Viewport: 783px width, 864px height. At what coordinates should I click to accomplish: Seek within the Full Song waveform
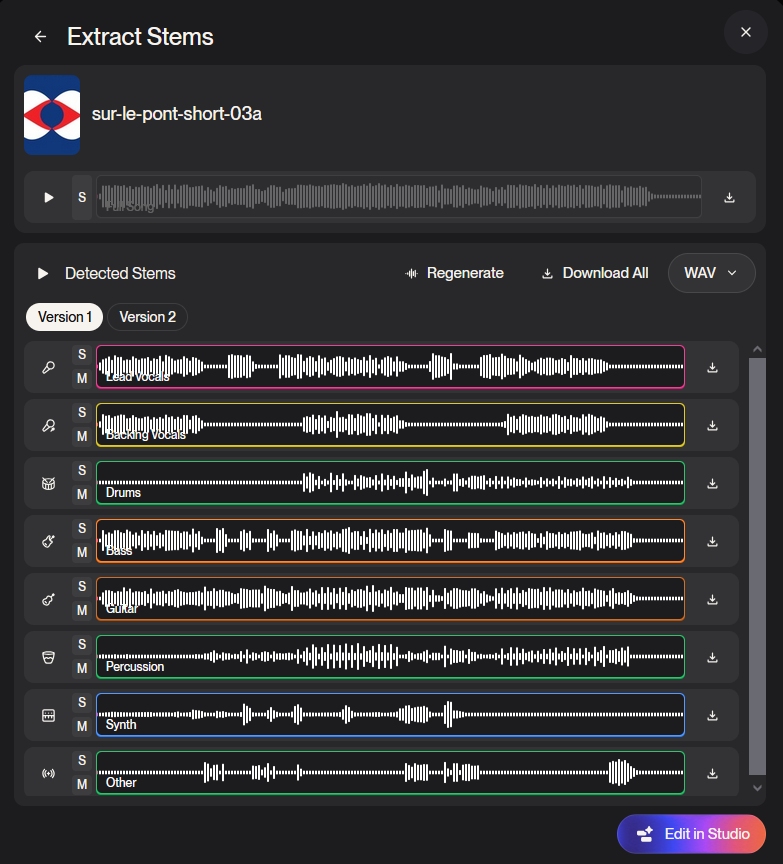click(399, 197)
